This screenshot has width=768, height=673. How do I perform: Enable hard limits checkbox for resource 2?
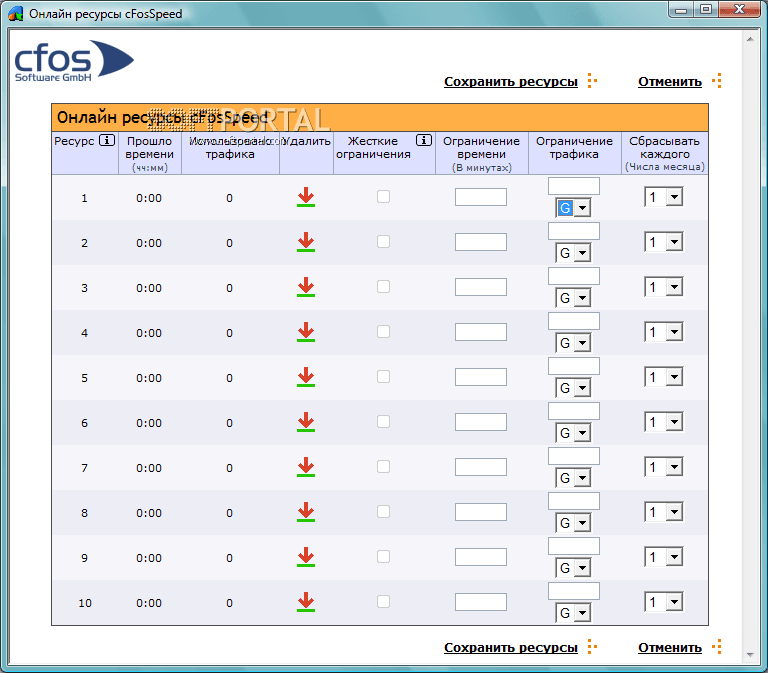click(x=384, y=242)
